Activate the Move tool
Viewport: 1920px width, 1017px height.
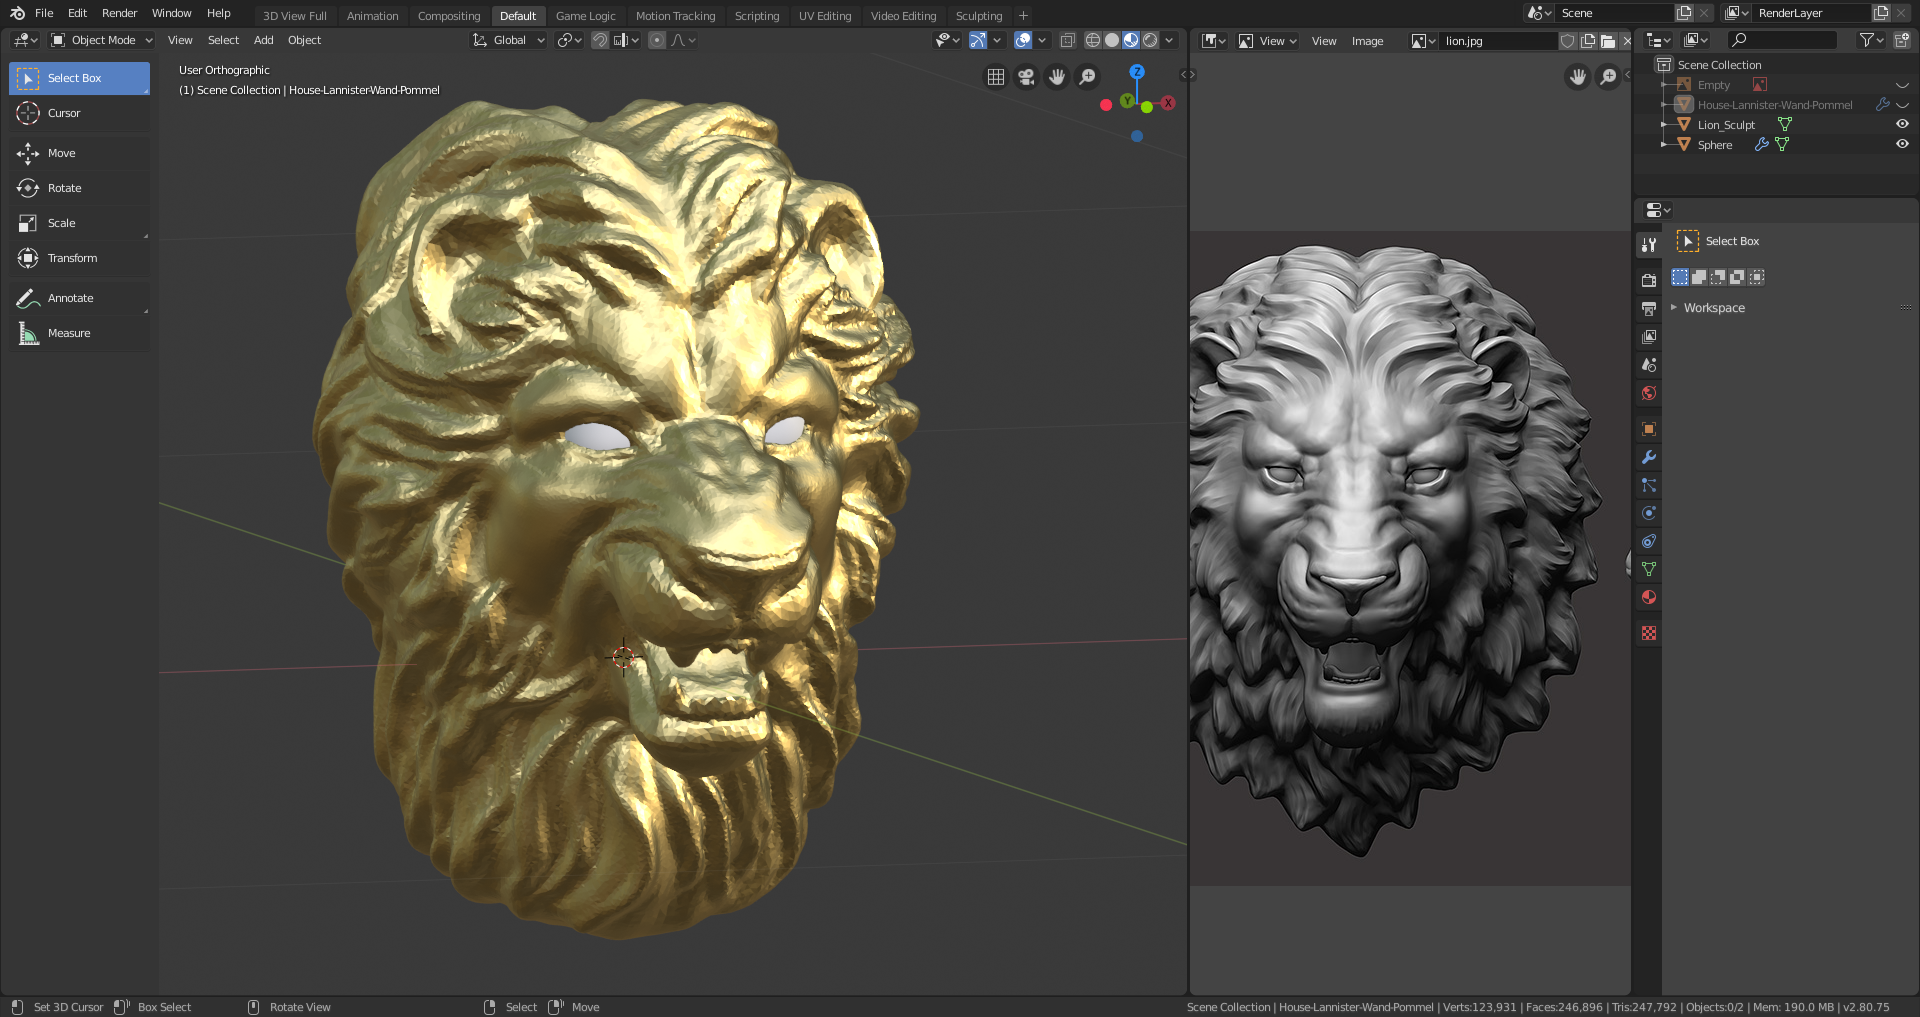pyautogui.click(x=79, y=153)
